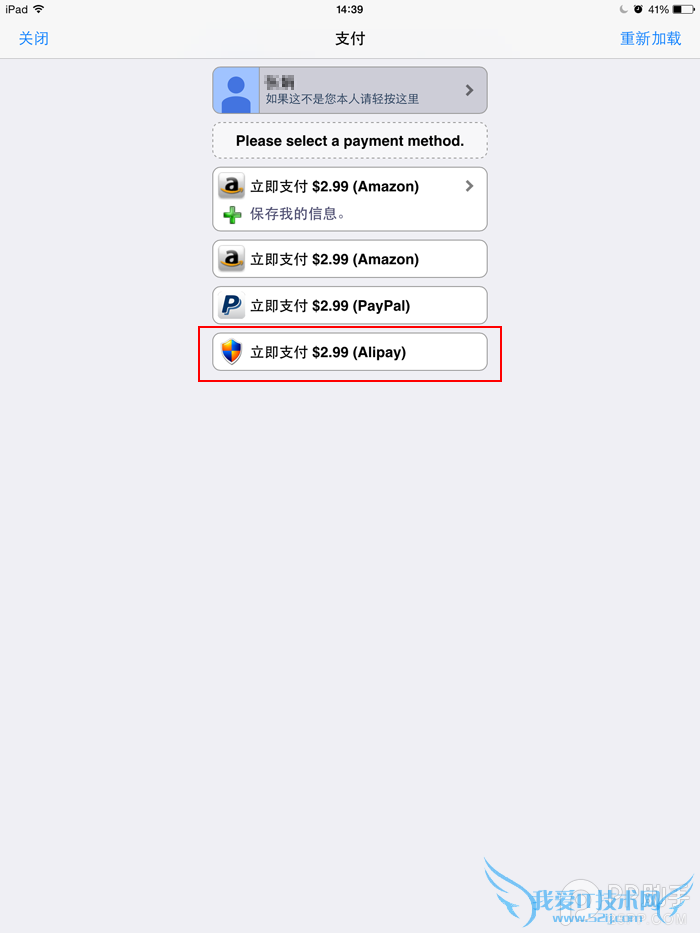This screenshot has height=933, width=700.
Task: Tap 关闭 to close payment sheet
Action: pyautogui.click(x=34, y=39)
